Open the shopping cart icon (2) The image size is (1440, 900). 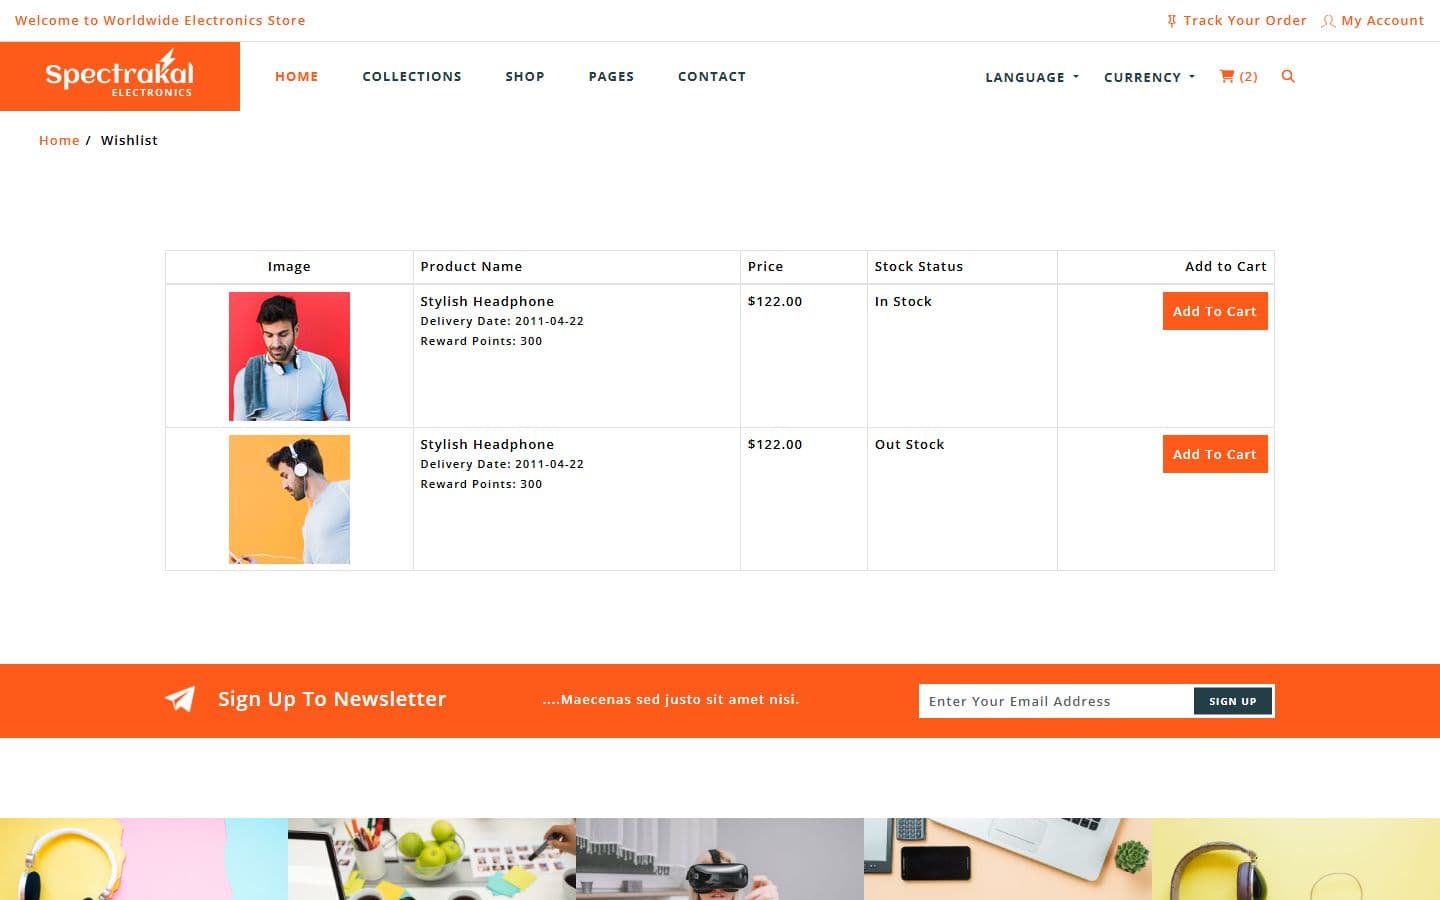coord(1238,76)
